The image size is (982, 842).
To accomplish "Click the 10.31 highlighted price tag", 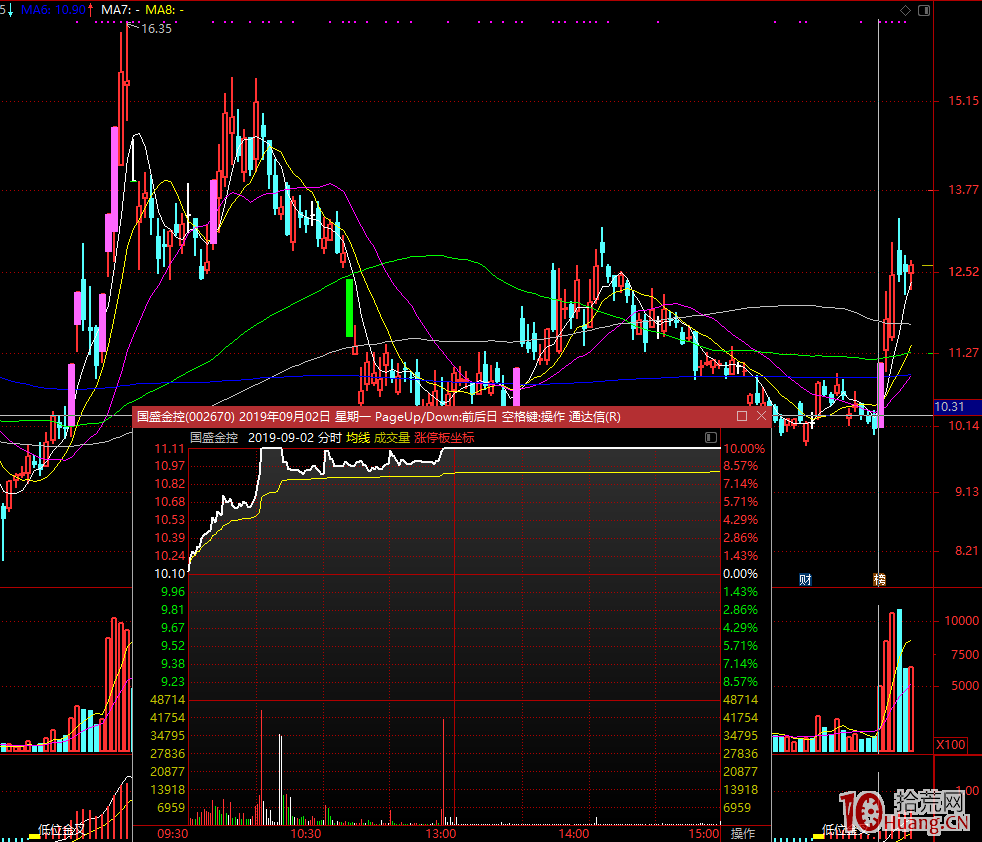I will pos(949,407).
